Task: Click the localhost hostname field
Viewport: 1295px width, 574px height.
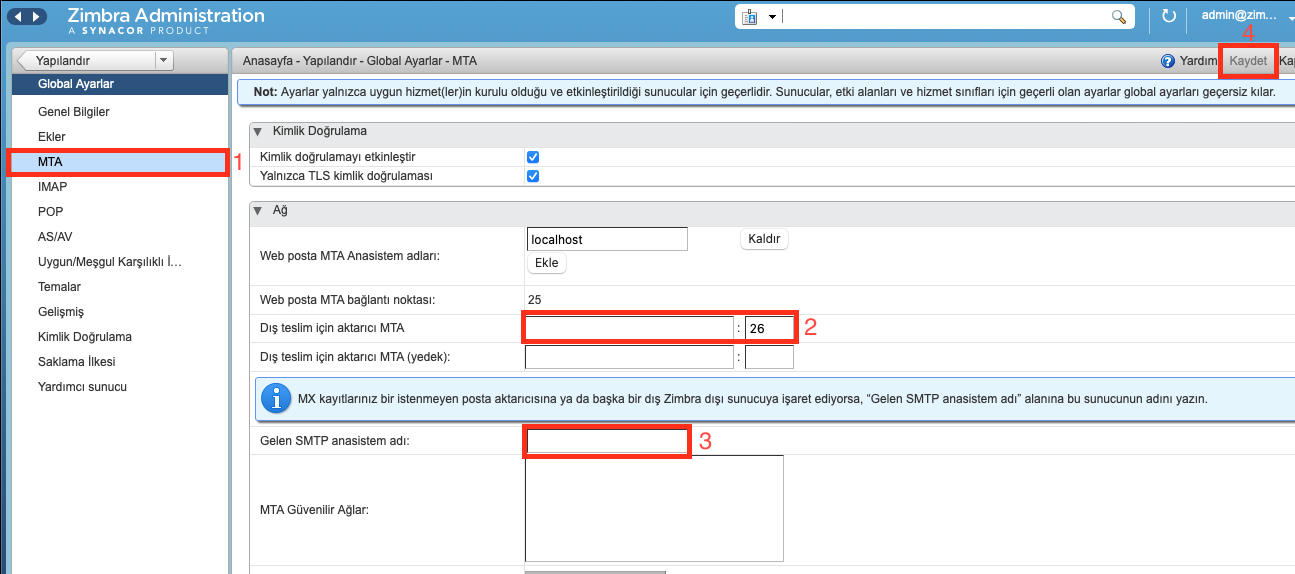Action: (607, 239)
